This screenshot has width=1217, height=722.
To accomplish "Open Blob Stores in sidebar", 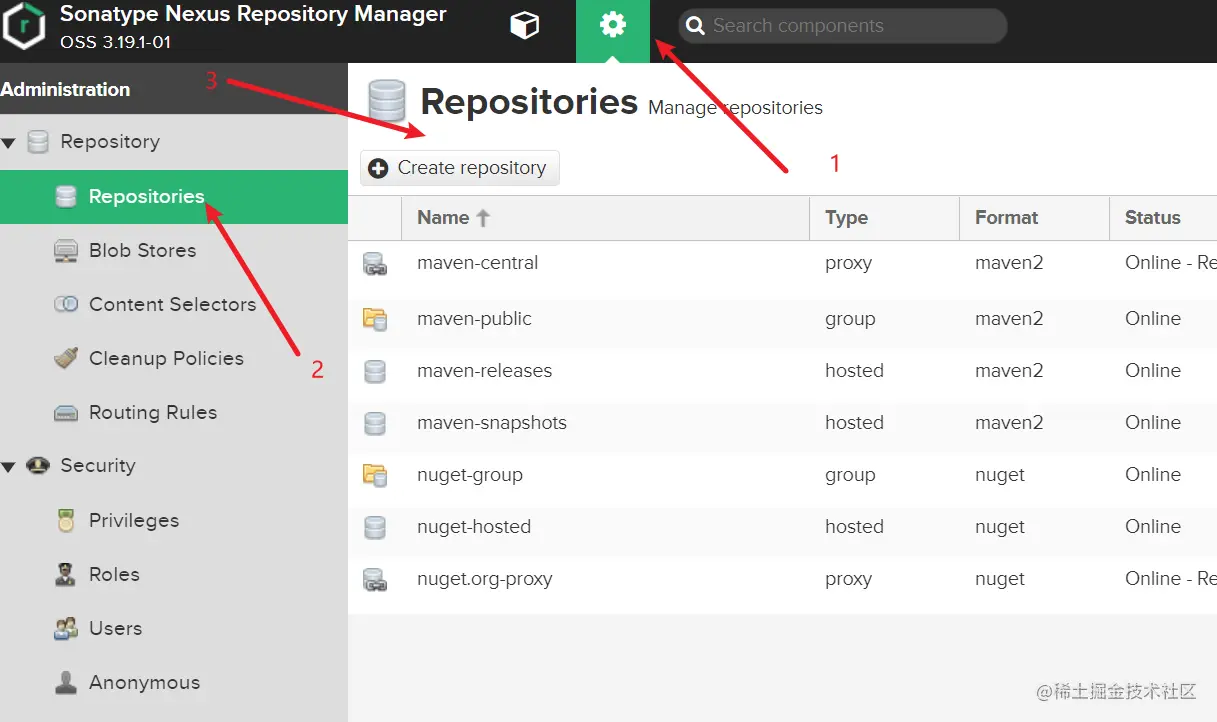I will pyautogui.click(x=142, y=251).
